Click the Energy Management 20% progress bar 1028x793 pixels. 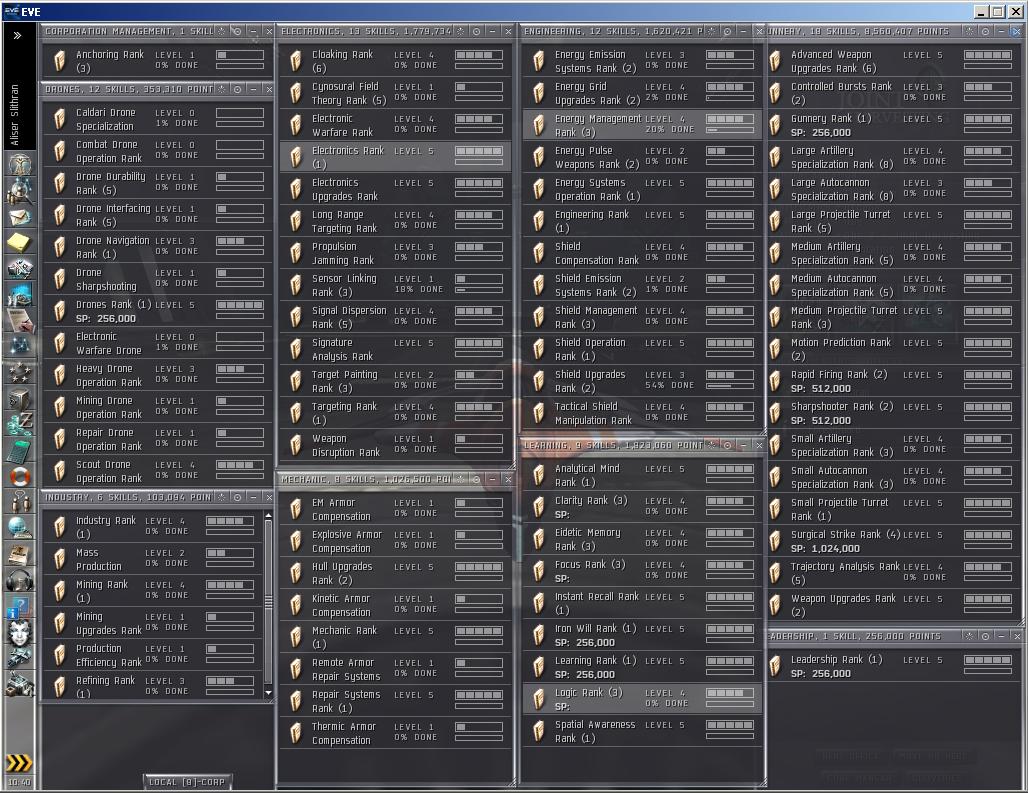point(730,130)
